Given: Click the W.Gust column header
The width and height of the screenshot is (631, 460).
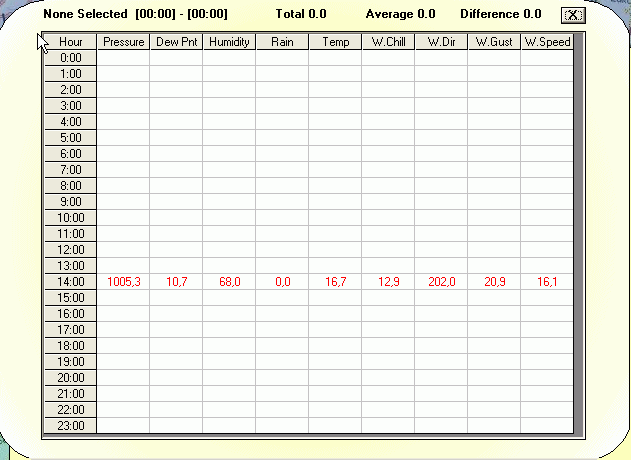Looking at the screenshot, I should (494, 42).
